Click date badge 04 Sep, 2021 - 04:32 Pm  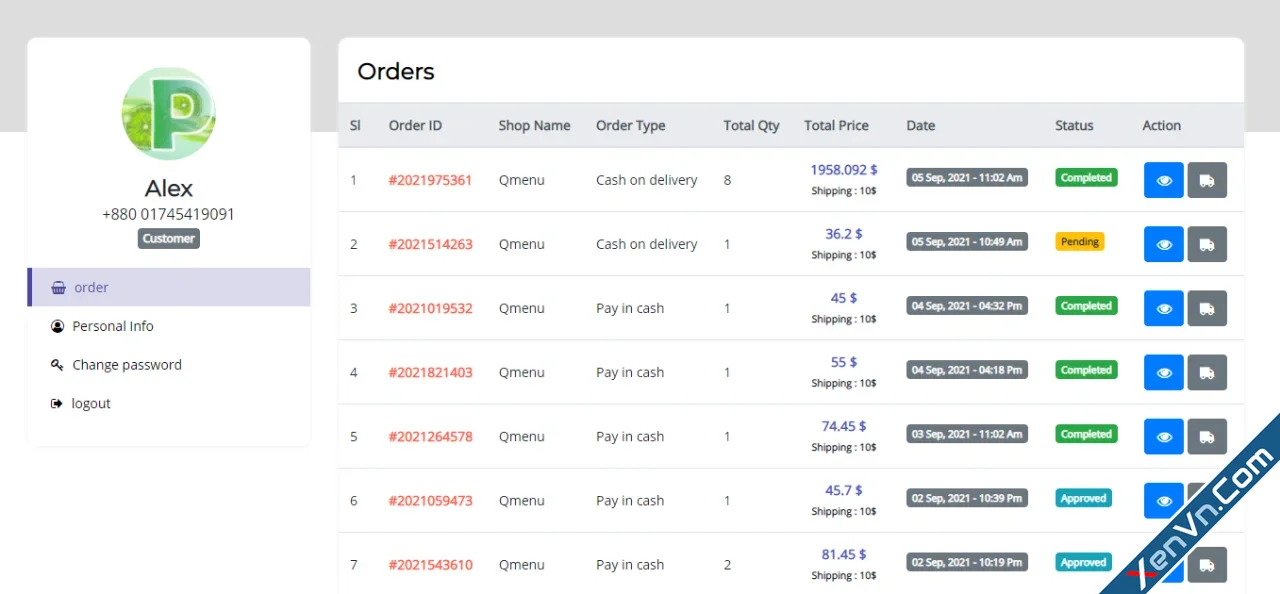pyautogui.click(x=967, y=306)
